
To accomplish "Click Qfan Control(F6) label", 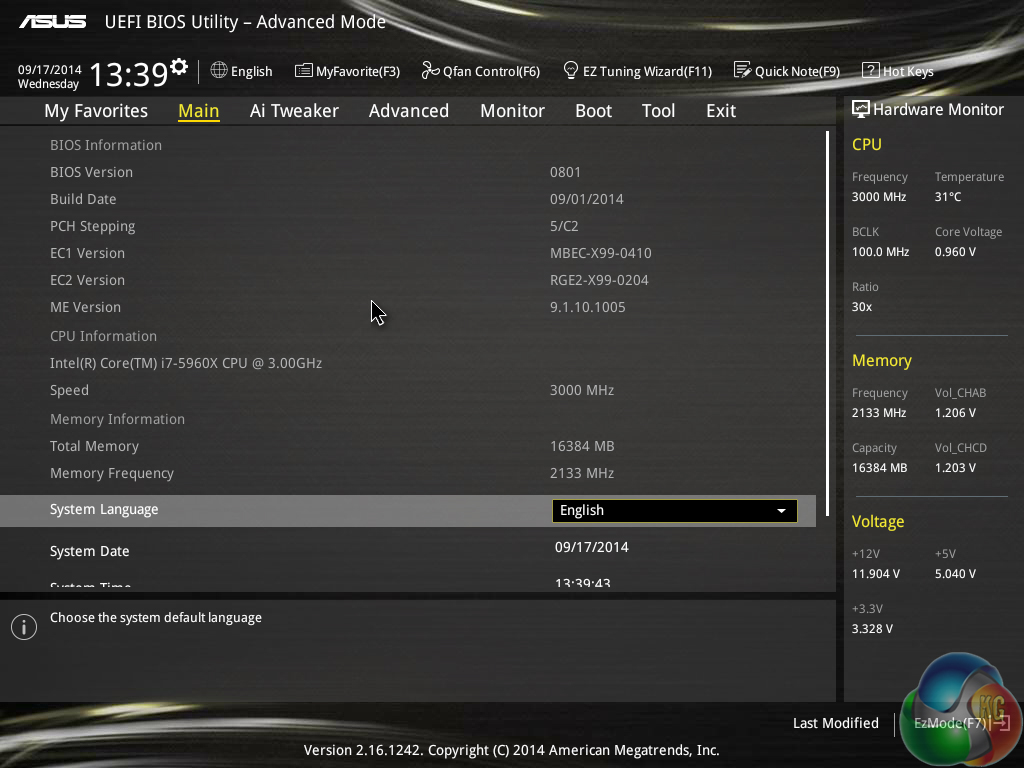I will (491, 71).
